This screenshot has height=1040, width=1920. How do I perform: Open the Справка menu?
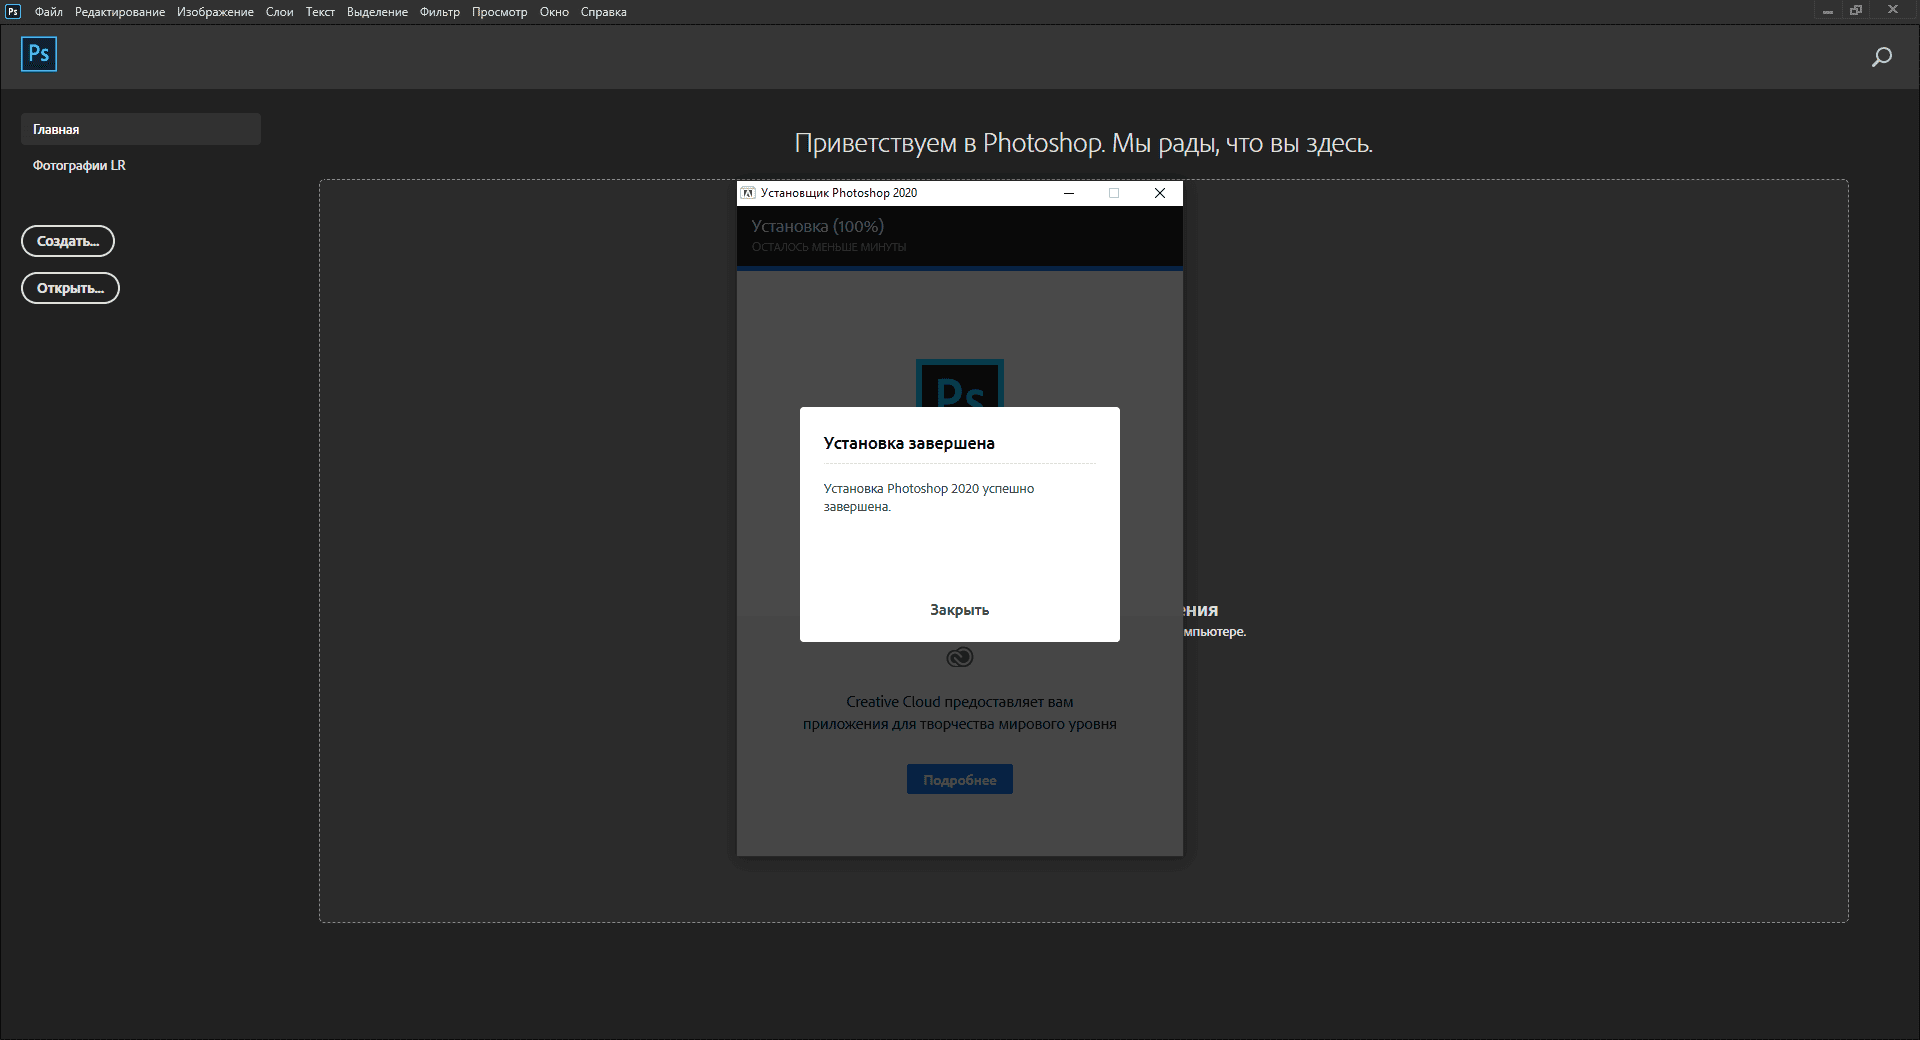click(x=603, y=12)
